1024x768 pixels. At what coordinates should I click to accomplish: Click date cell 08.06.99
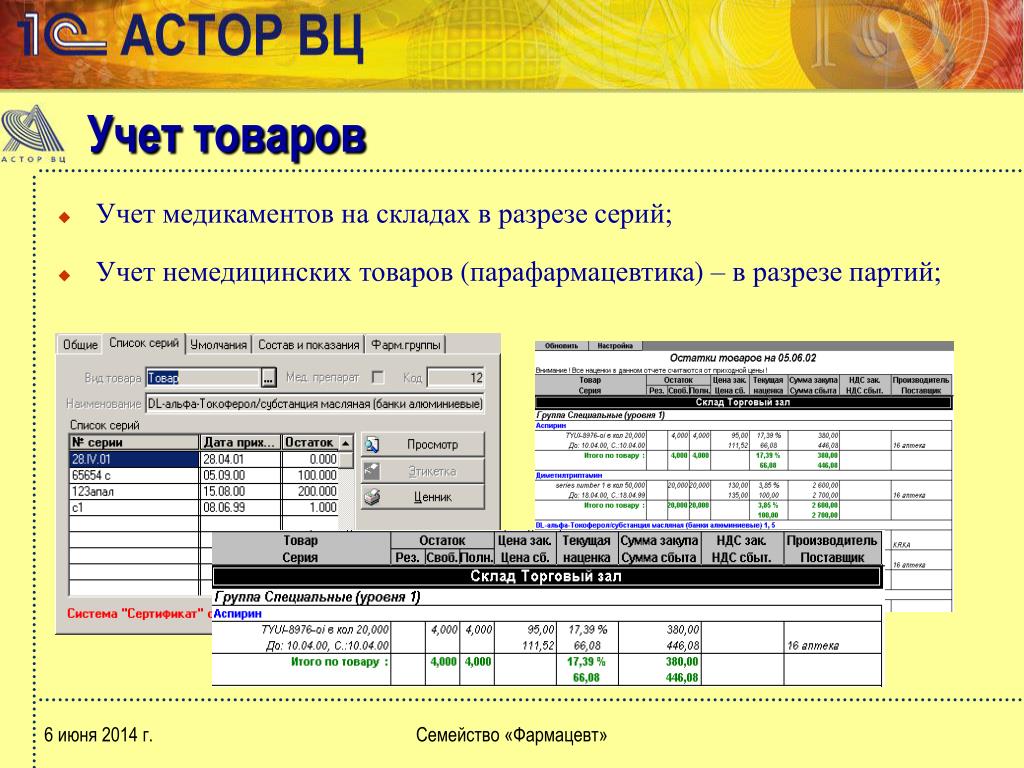click(x=240, y=507)
